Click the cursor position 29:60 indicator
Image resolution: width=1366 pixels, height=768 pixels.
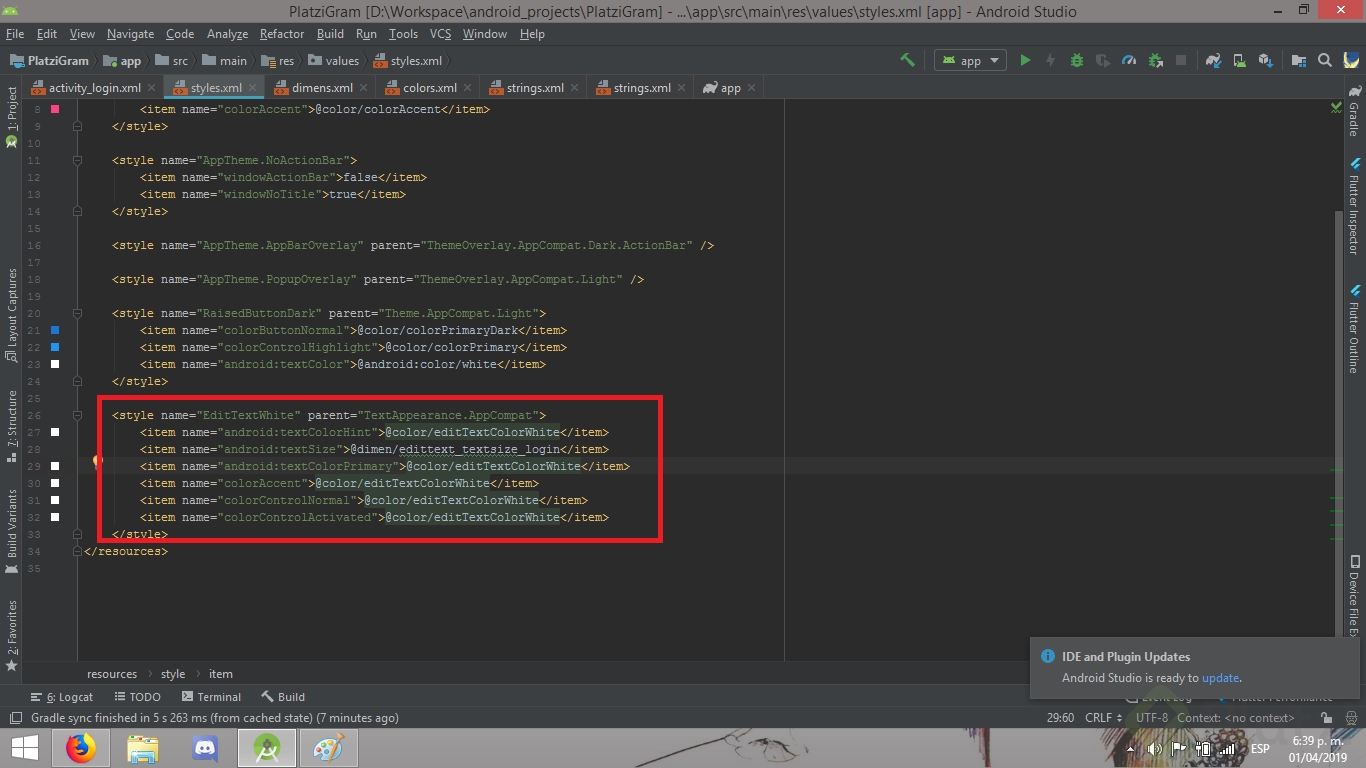pos(1061,717)
